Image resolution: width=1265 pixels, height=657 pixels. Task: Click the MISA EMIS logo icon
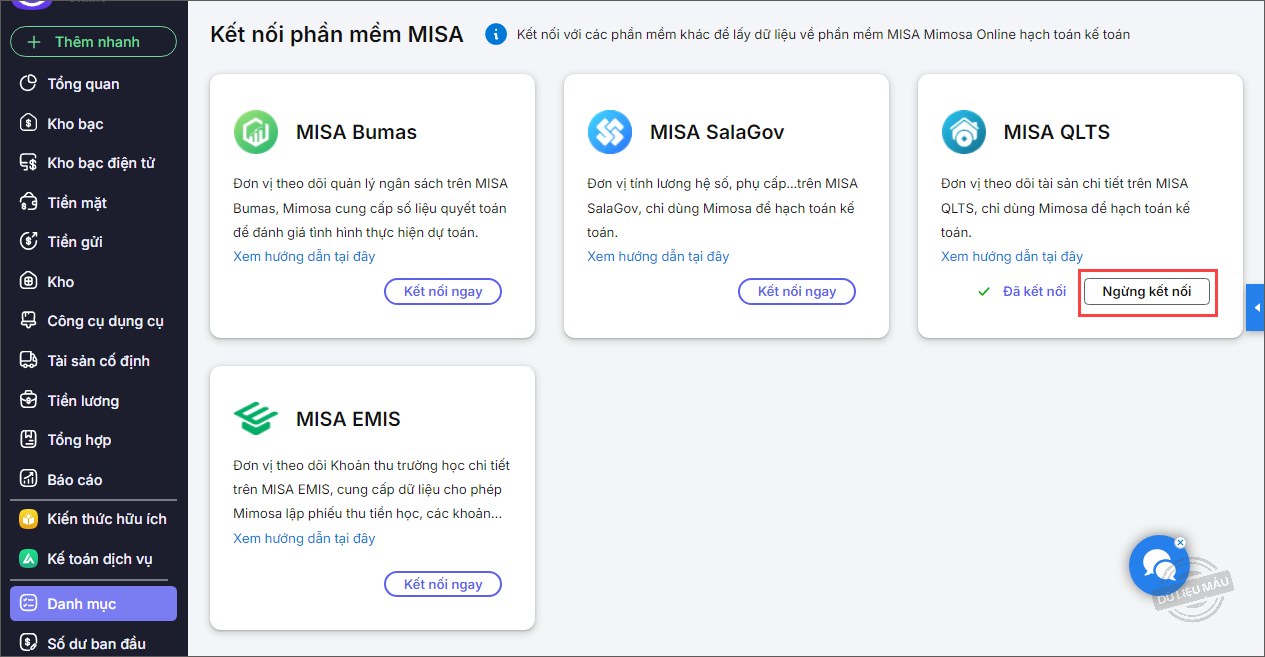point(255,418)
